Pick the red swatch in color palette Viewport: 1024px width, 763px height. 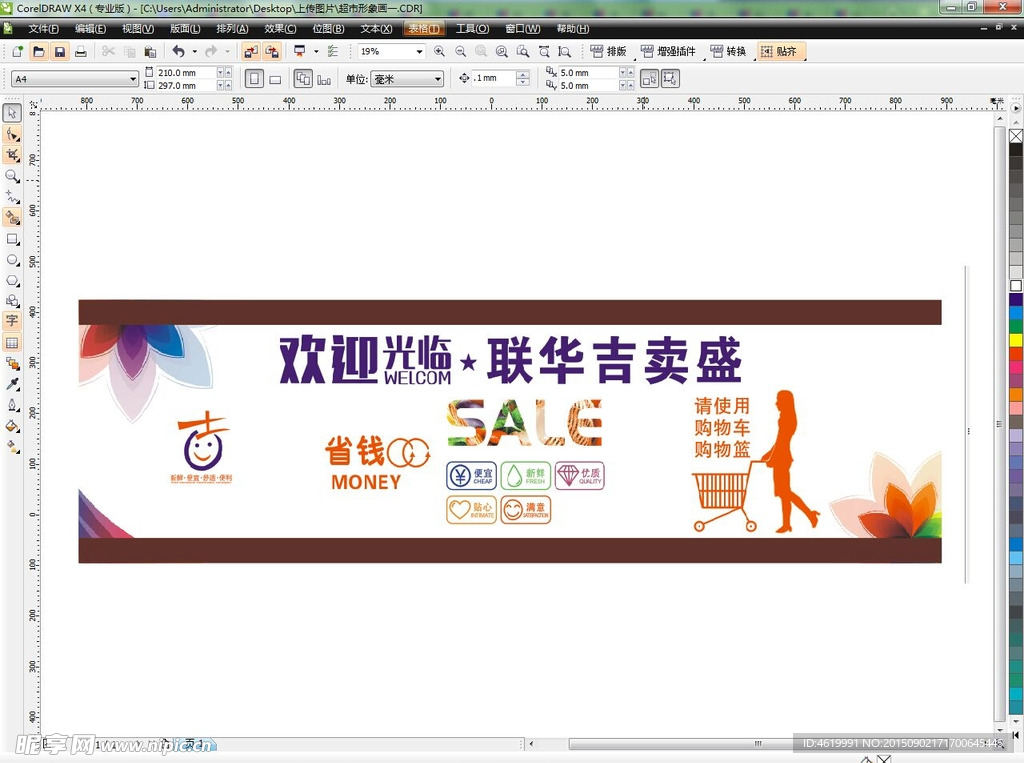click(x=1016, y=353)
